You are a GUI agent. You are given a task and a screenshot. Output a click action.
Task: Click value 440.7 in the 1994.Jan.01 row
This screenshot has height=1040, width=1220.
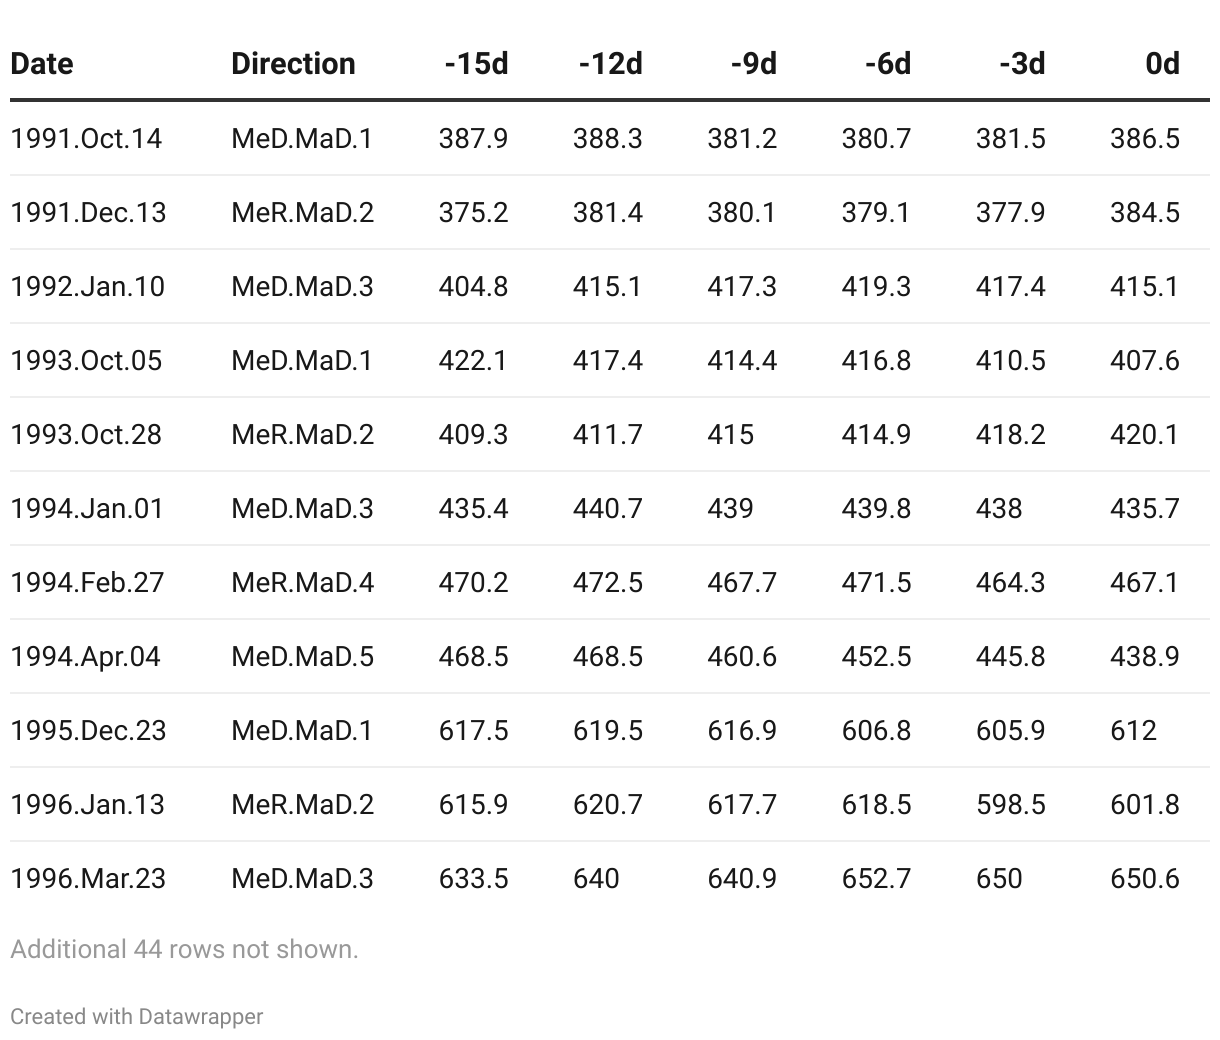(x=608, y=508)
